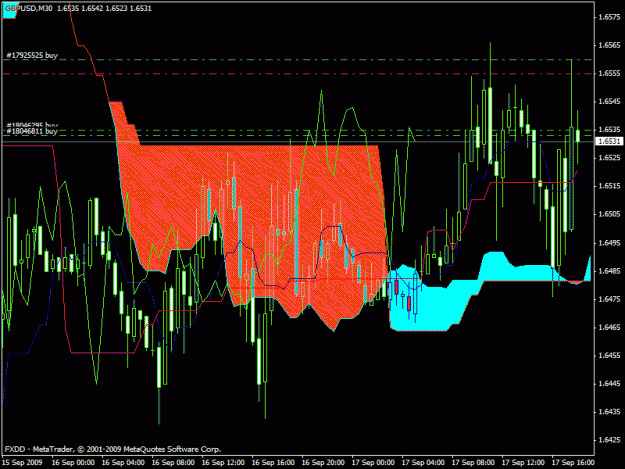Click the 17 Sep 16:00 time label
The height and width of the screenshot is (469, 625).
(x=573, y=463)
